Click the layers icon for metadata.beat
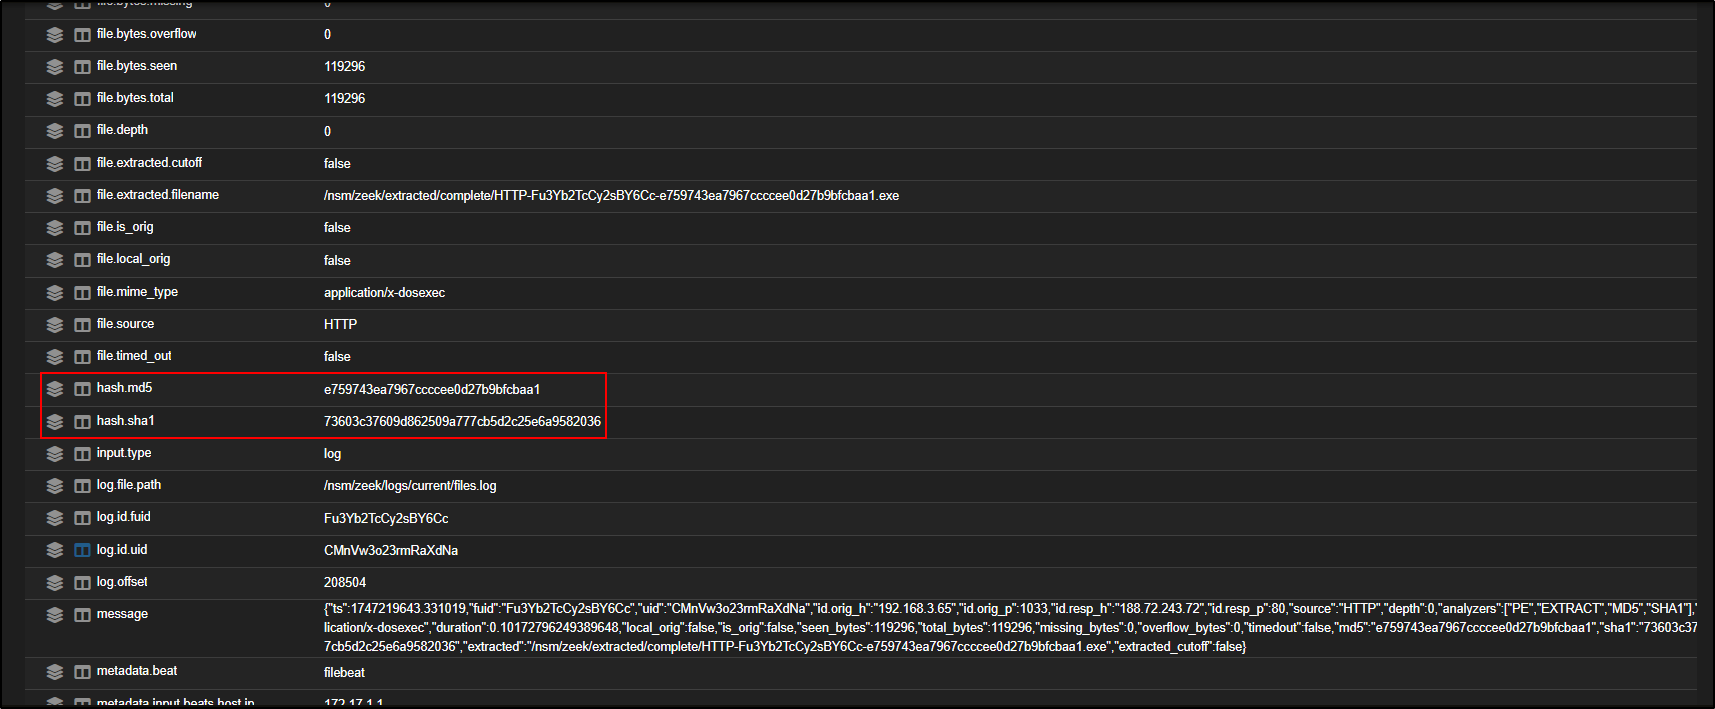Viewport: 1715px width, 709px height. pos(55,672)
